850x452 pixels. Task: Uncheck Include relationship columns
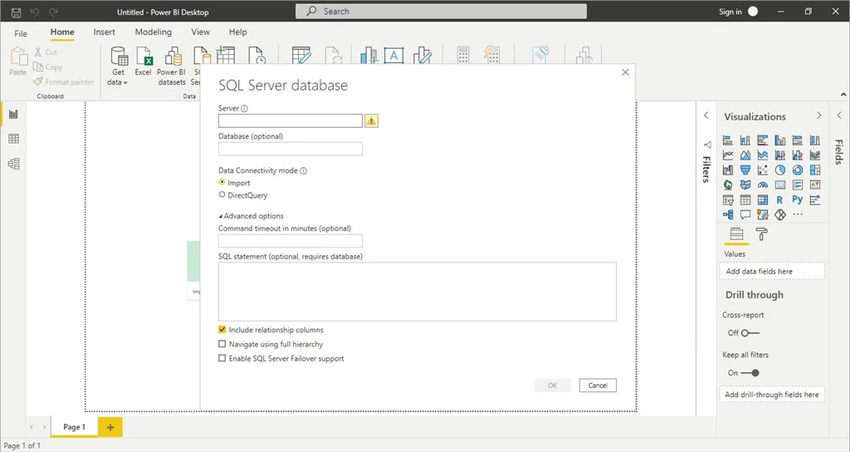(x=222, y=330)
